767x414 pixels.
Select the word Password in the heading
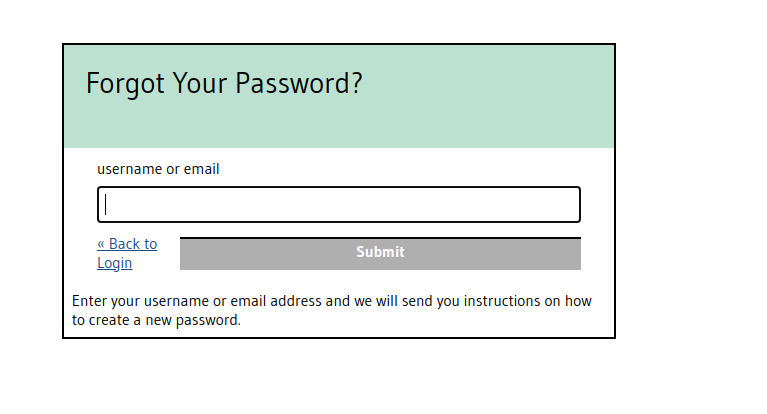click(295, 83)
